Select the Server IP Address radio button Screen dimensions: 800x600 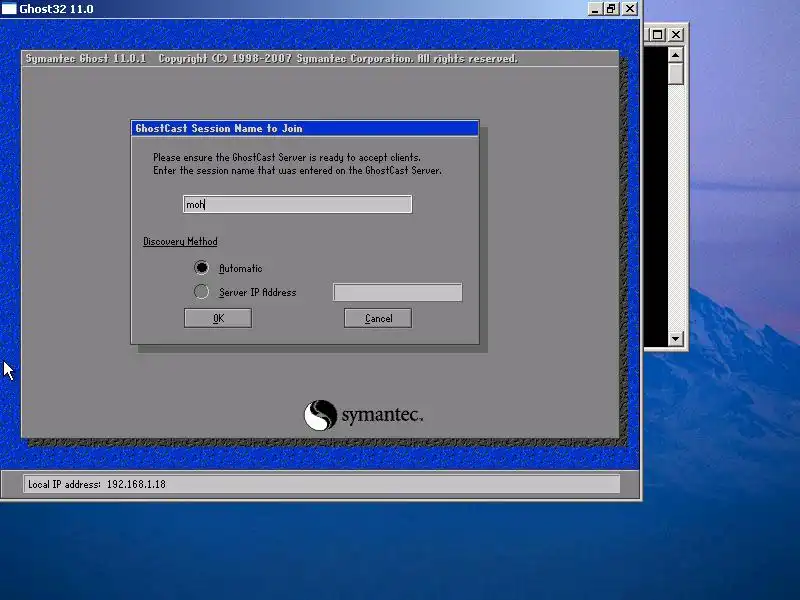tap(201, 291)
